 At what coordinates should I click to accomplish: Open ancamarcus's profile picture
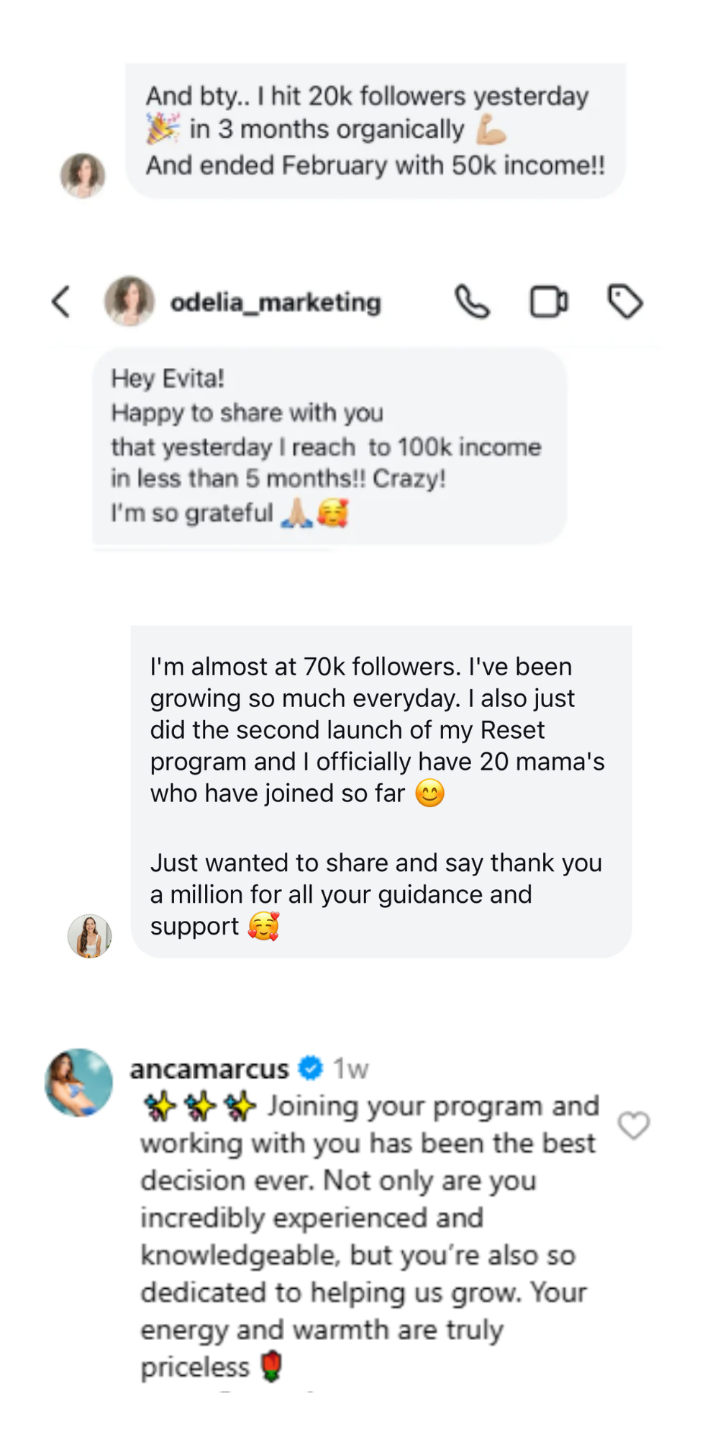tap(79, 1083)
